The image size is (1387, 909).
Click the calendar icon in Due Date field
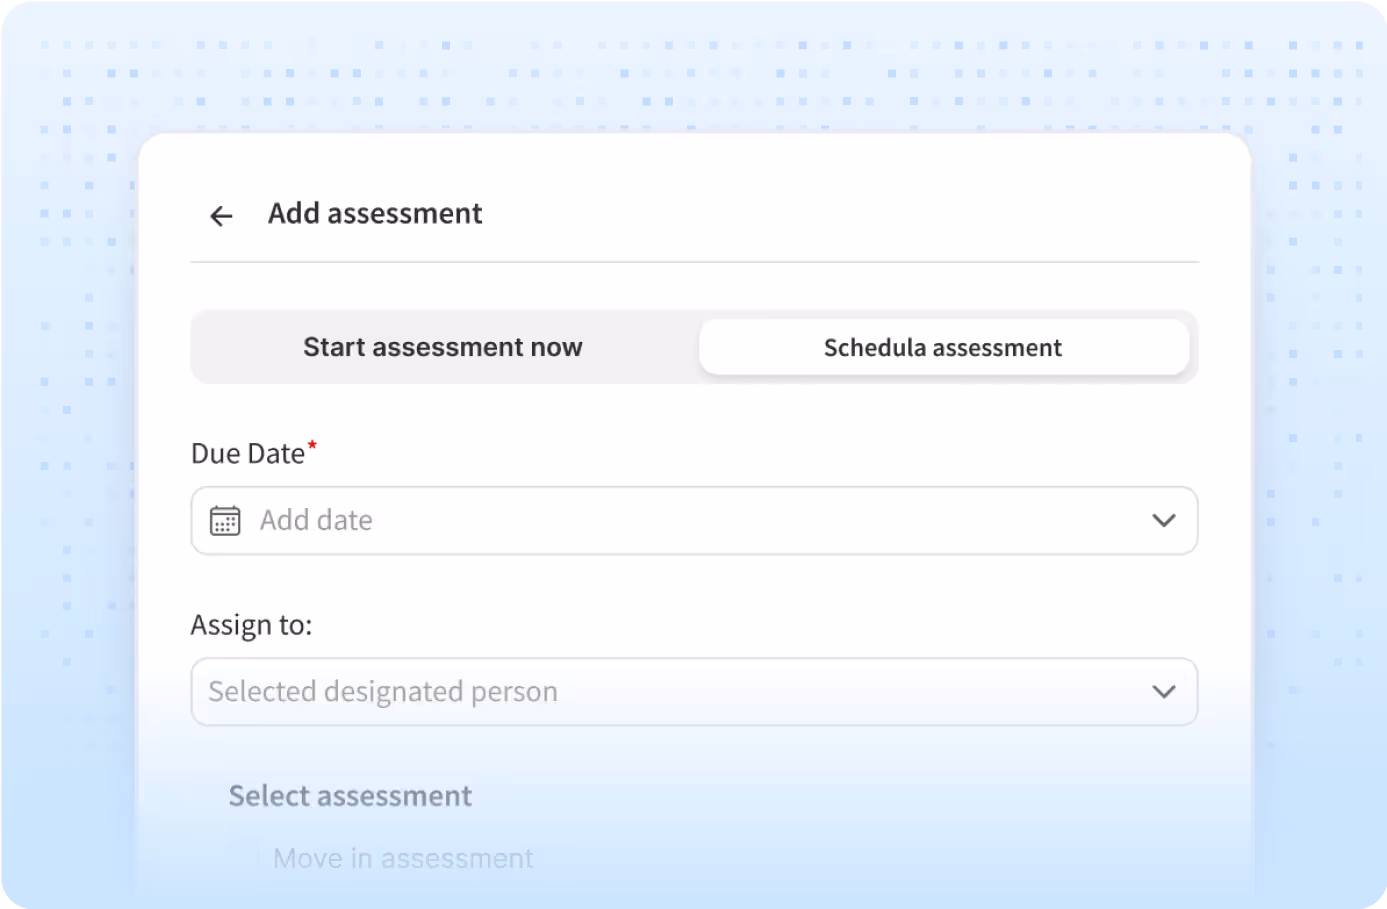225,520
